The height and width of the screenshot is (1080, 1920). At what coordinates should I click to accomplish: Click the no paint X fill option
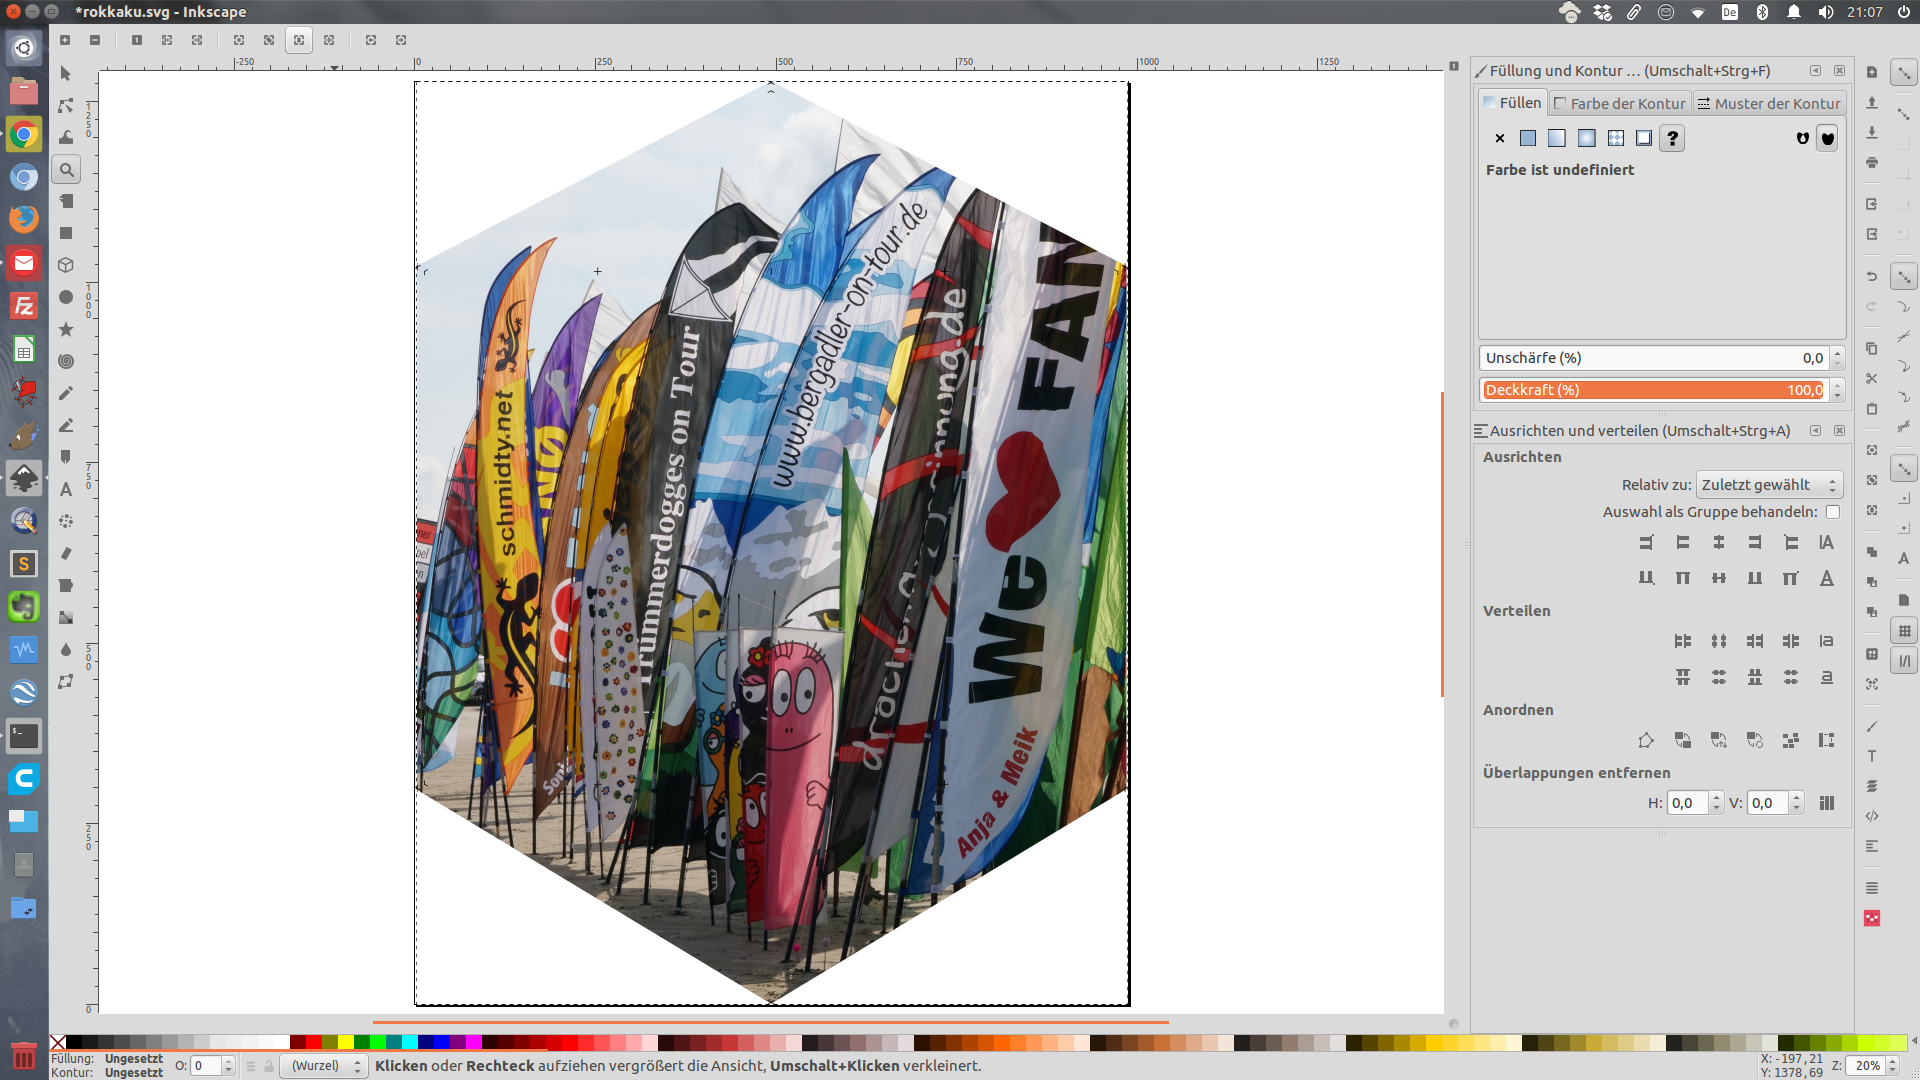coord(1499,138)
